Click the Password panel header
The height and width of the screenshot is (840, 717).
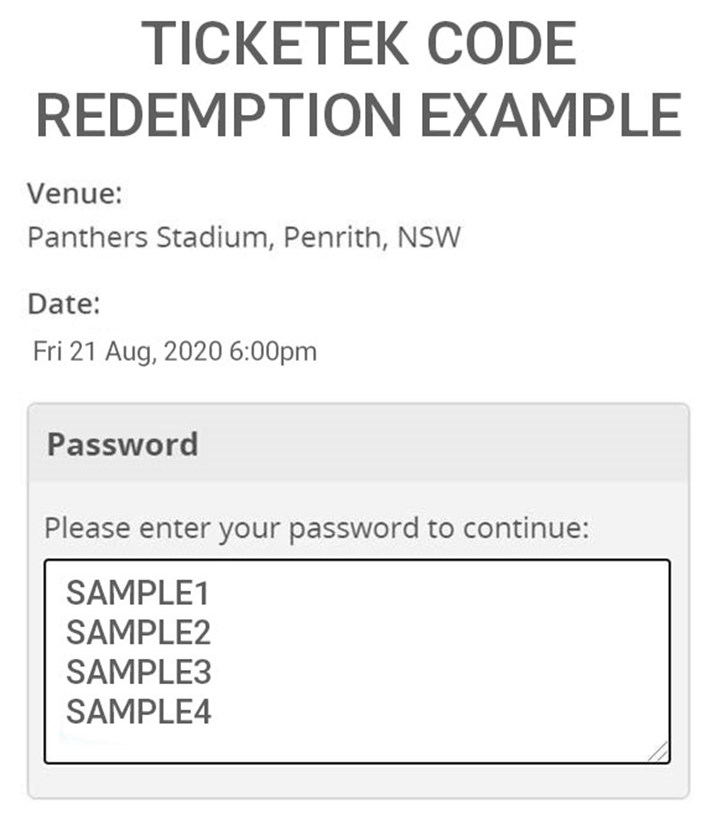(x=122, y=444)
